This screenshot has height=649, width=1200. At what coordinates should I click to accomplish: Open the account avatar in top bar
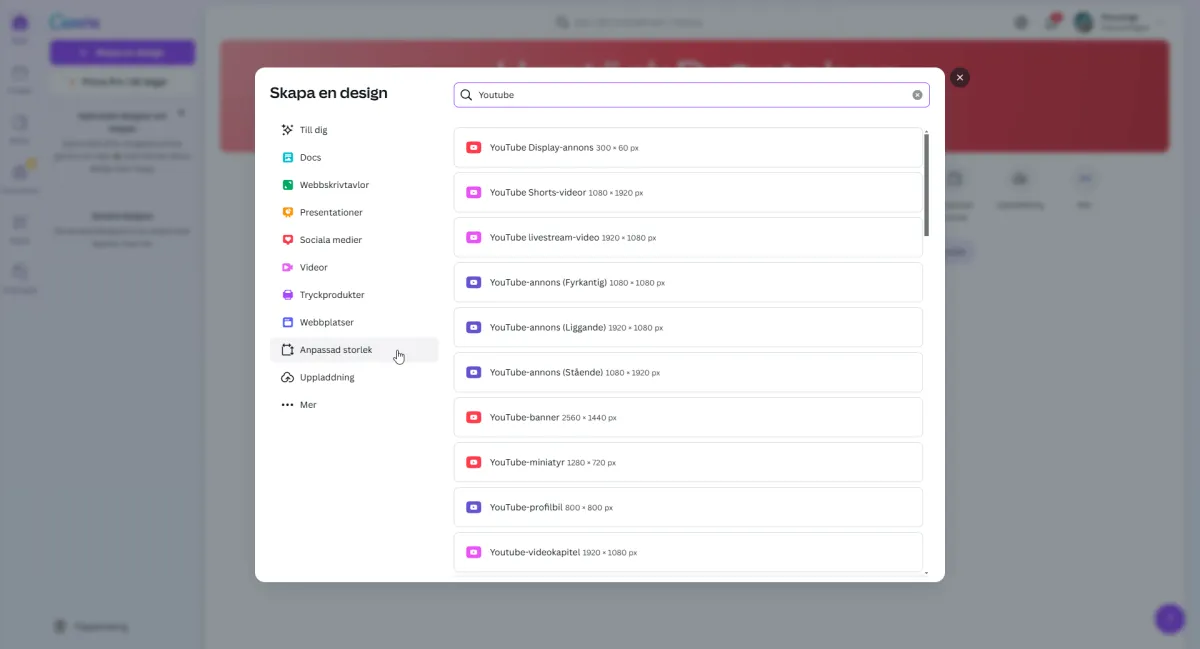1083,21
